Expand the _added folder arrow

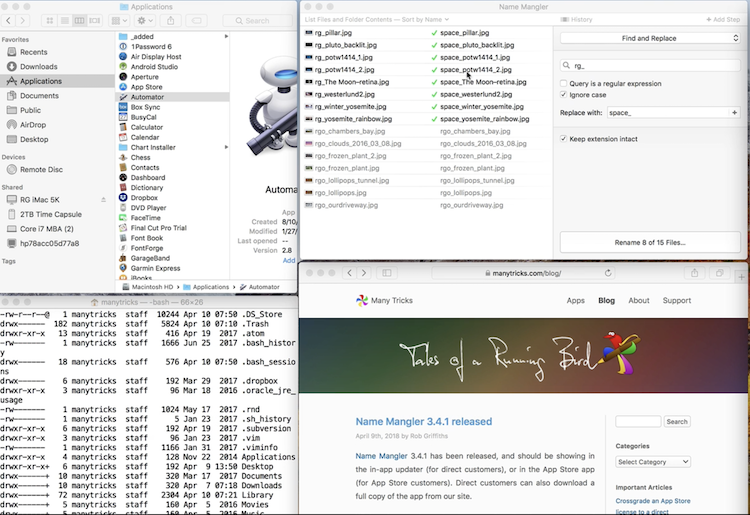(x=226, y=36)
